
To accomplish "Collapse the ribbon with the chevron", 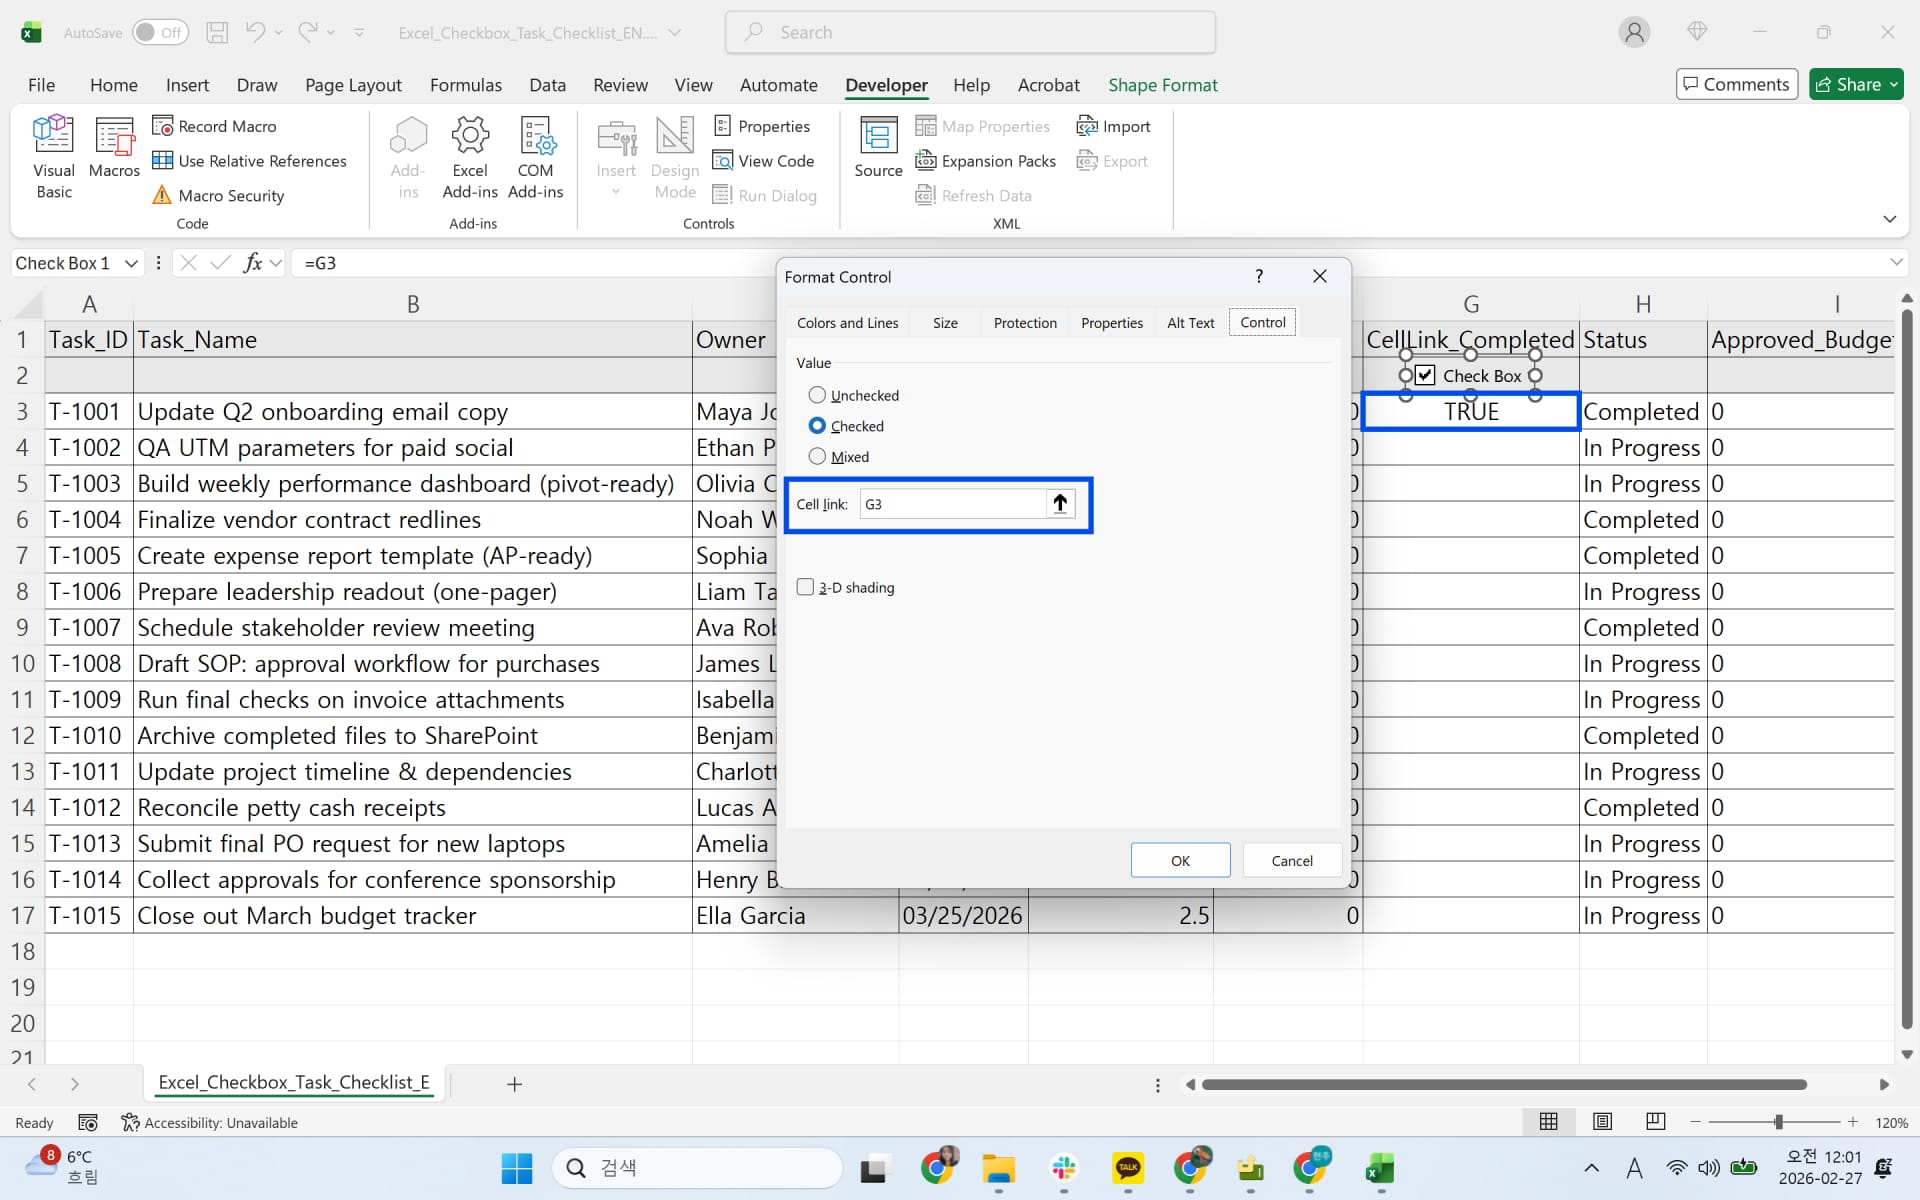I will click(x=1889, y=218).
